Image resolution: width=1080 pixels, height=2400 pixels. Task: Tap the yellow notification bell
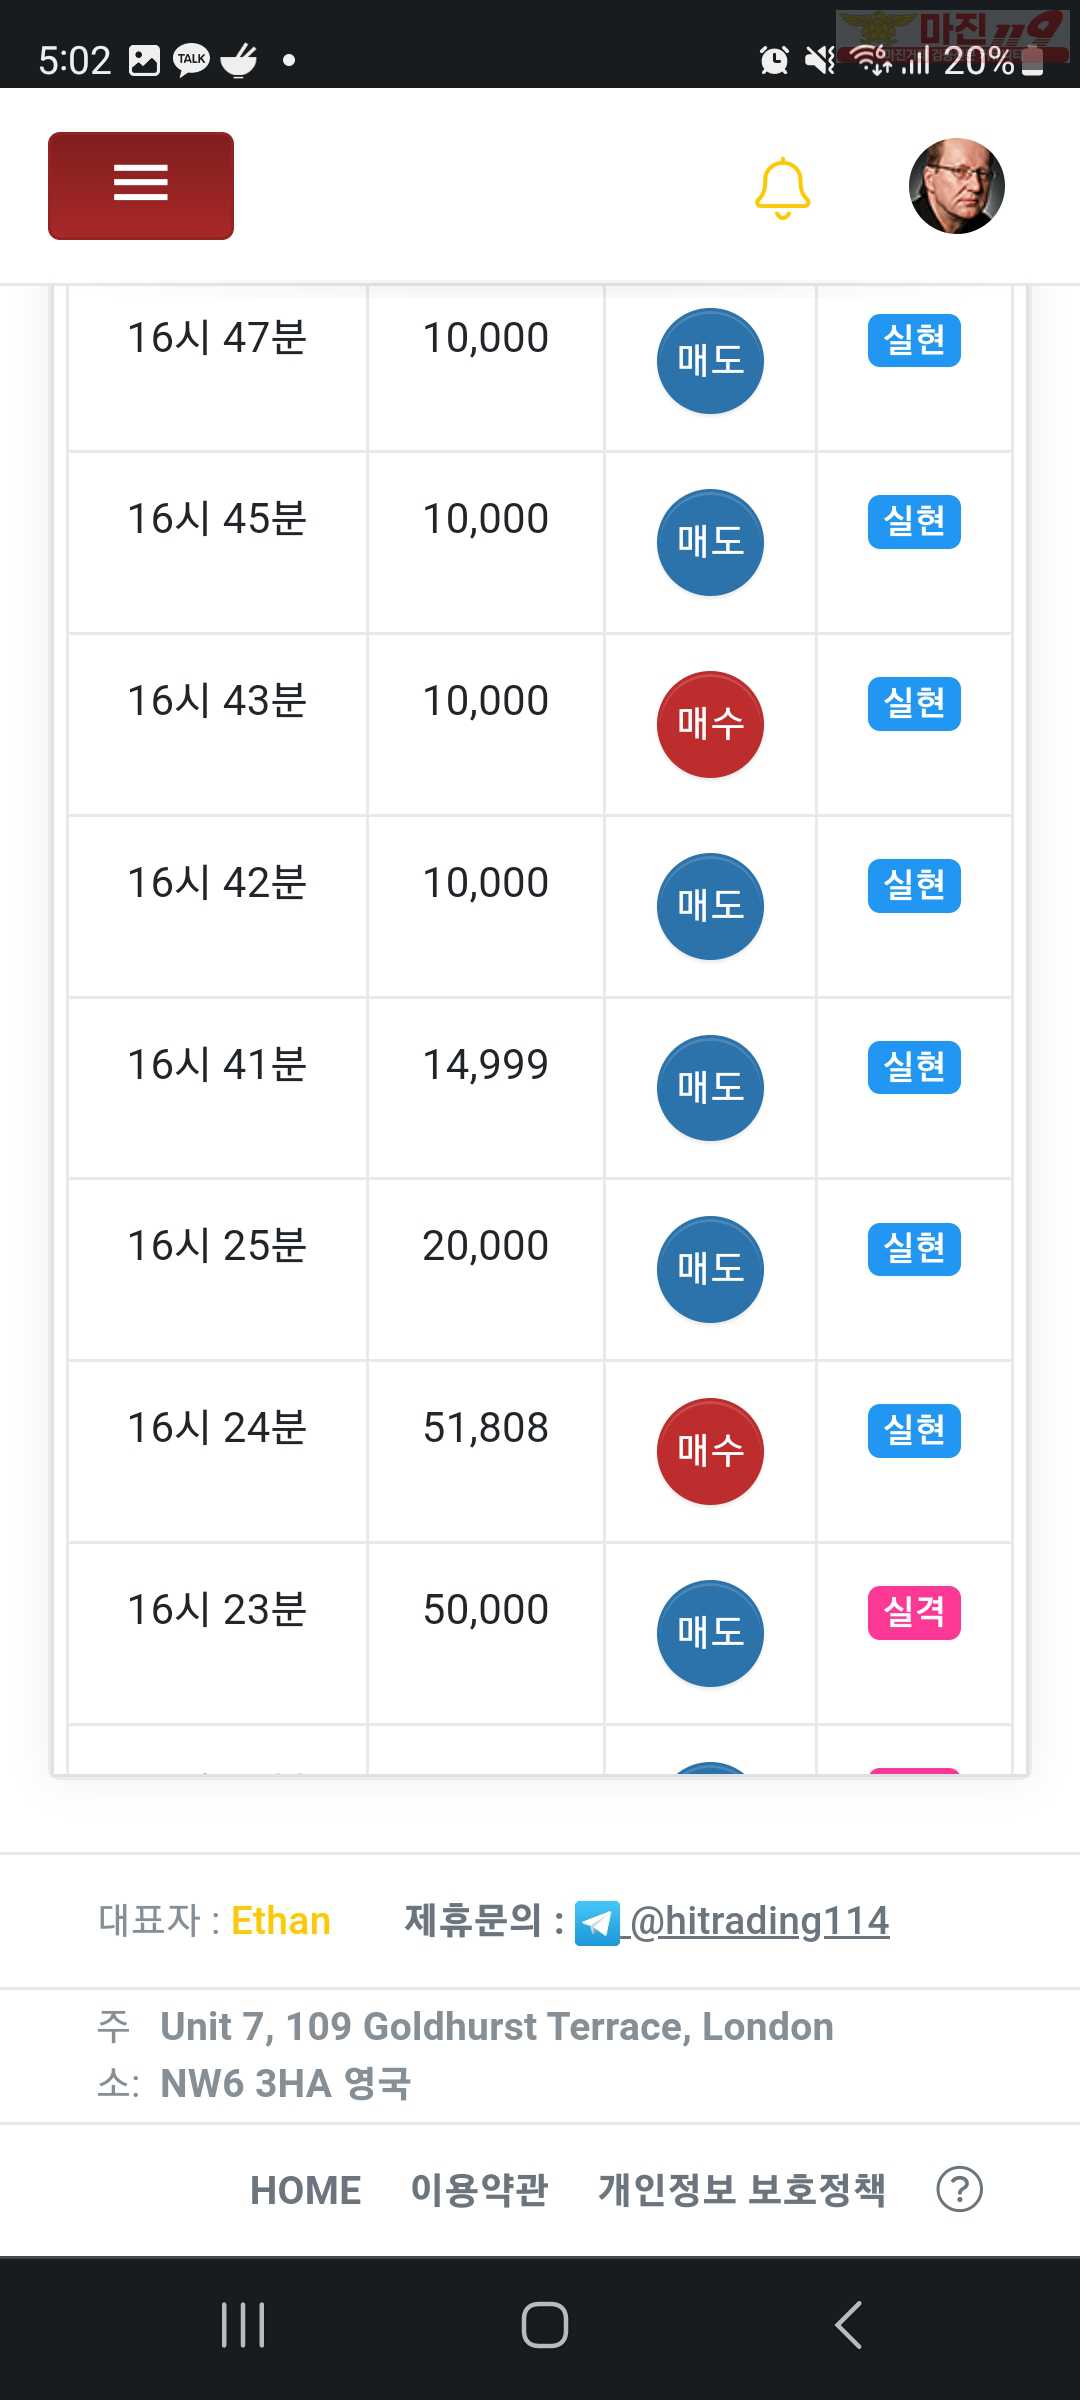(x=783, y=188)
